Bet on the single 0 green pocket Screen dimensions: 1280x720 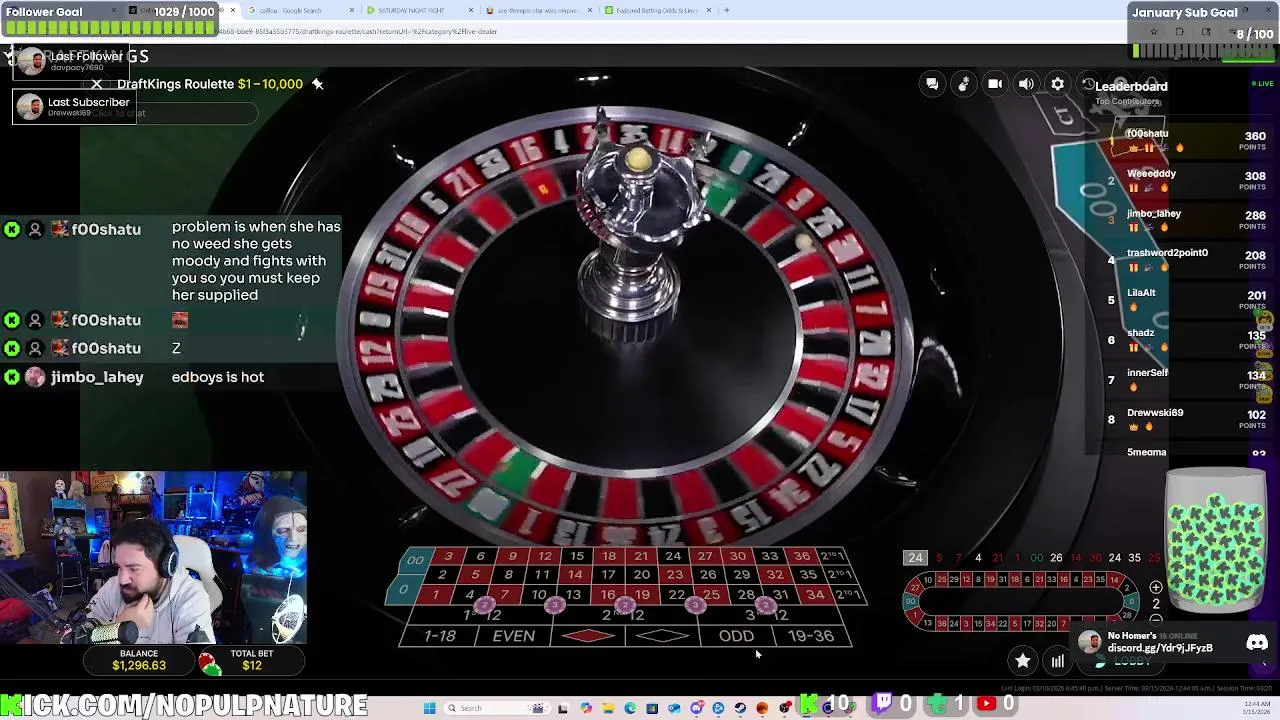403,591
